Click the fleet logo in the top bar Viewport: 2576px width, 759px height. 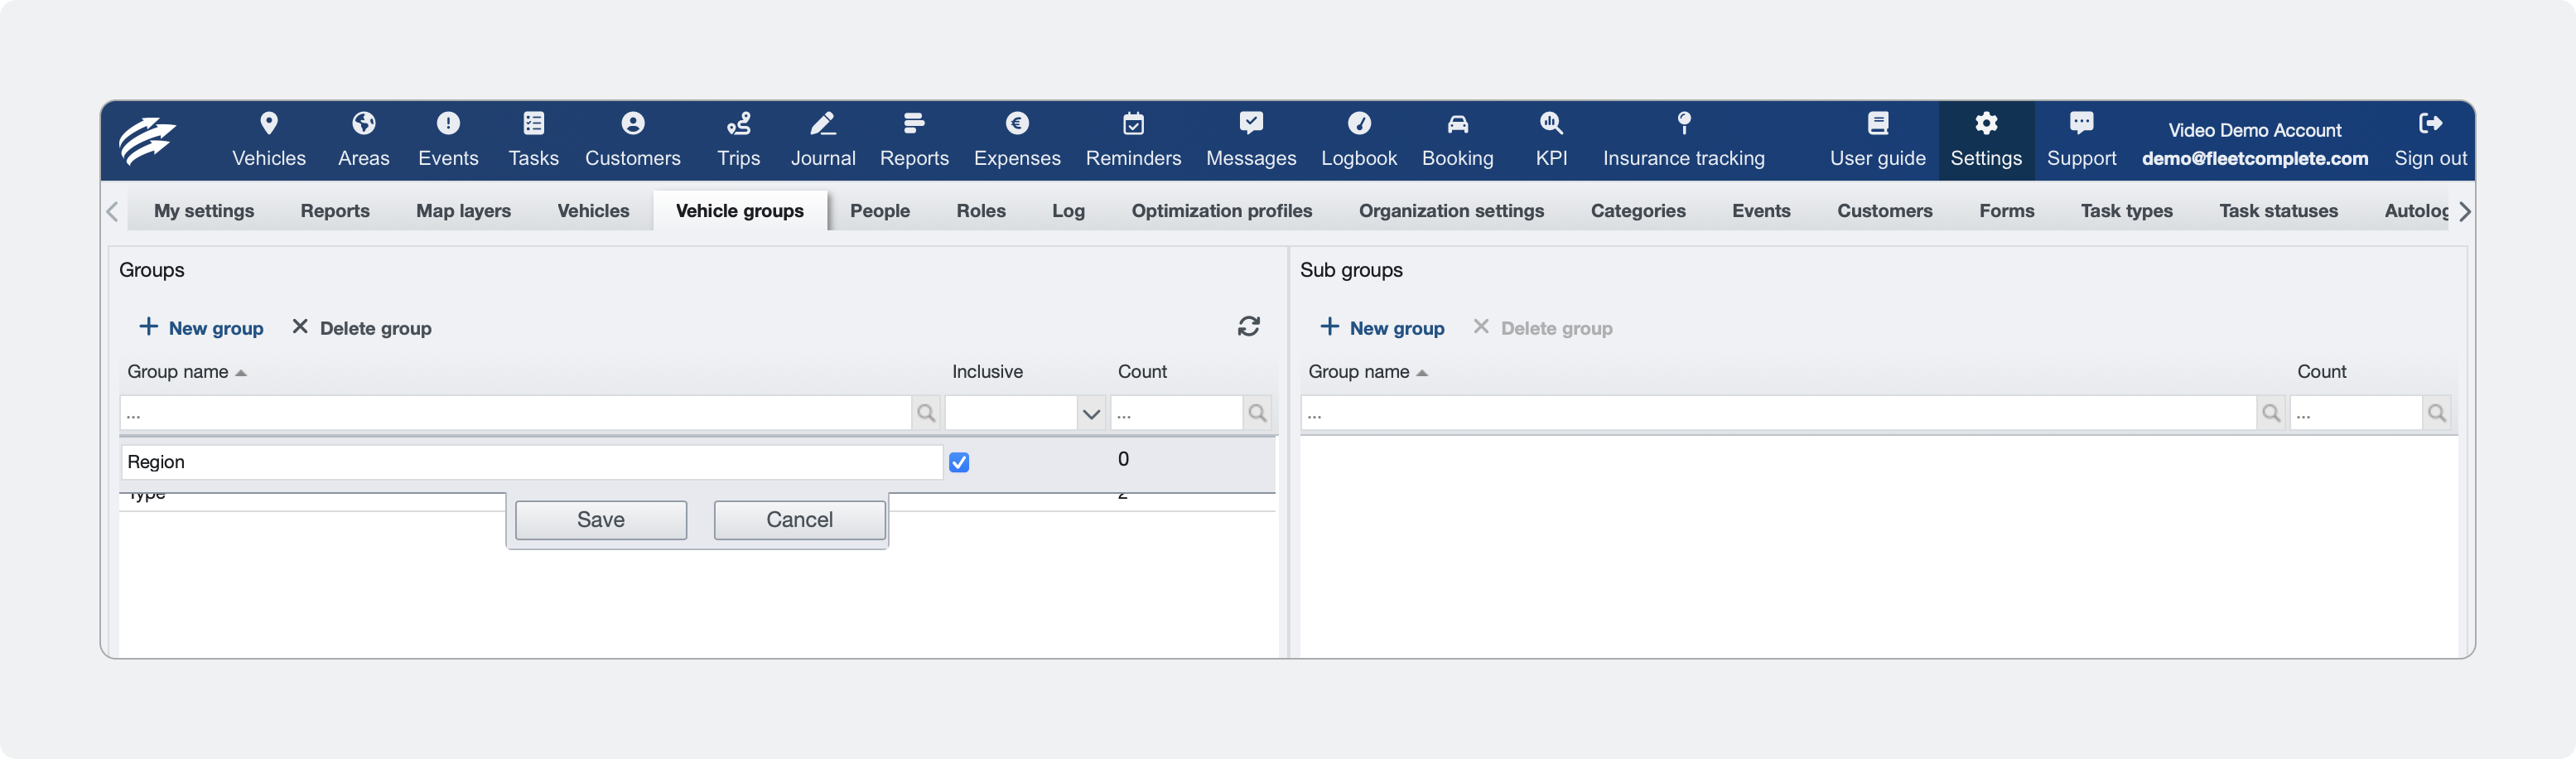coord(148,140)
